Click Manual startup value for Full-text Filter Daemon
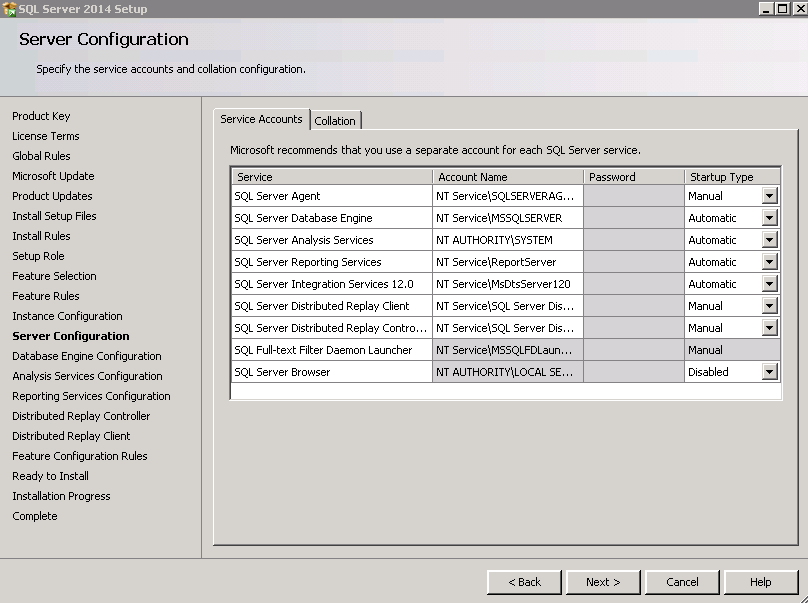The height and width of the screenshot is (603, 808). pyautogui.click(x=732, y=350)
